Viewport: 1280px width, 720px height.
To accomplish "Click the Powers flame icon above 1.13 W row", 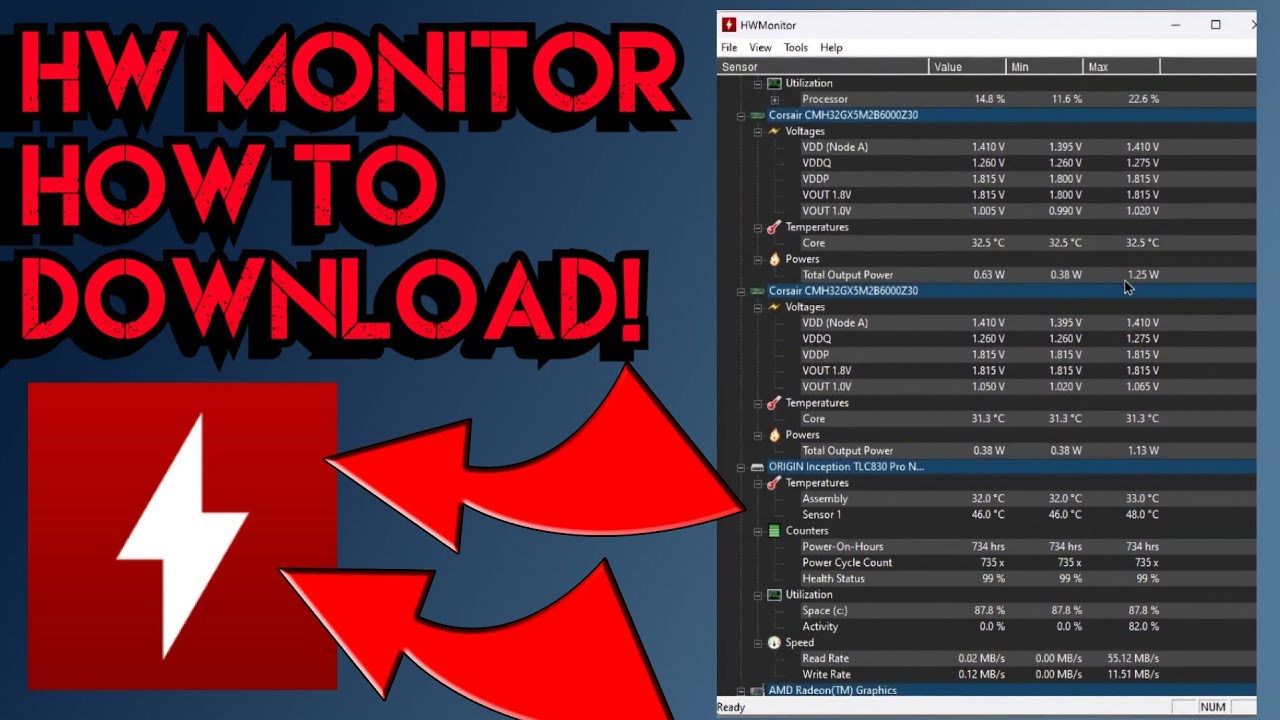I will [773, 435].
